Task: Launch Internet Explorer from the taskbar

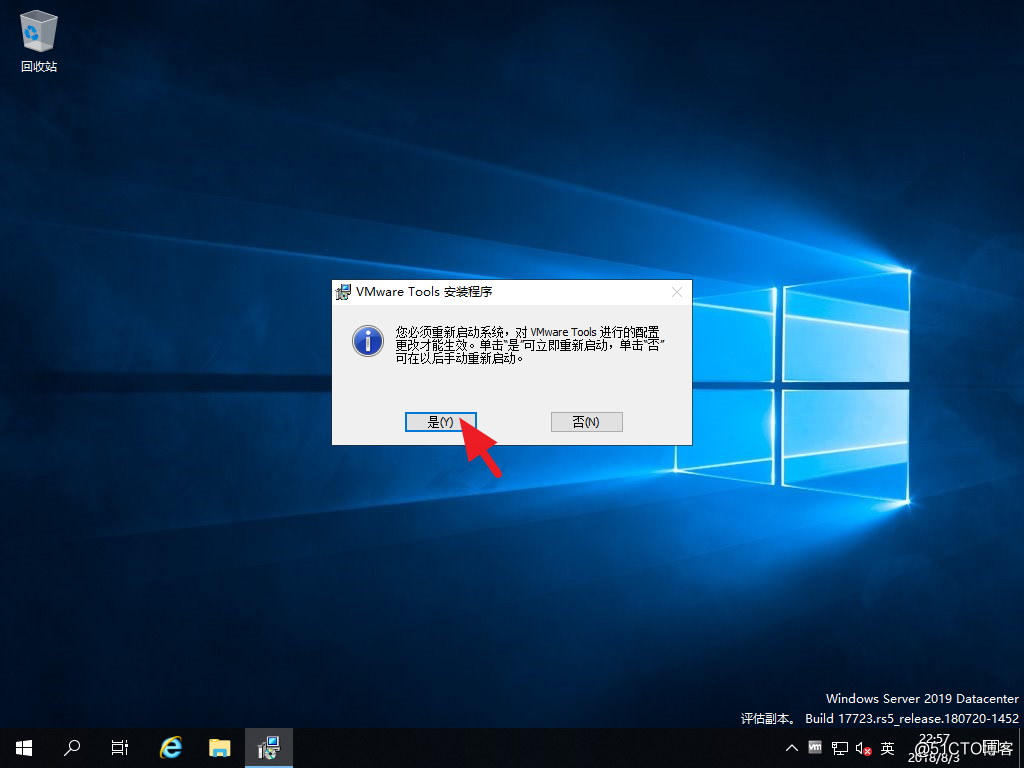Action: tap(171, 748)
